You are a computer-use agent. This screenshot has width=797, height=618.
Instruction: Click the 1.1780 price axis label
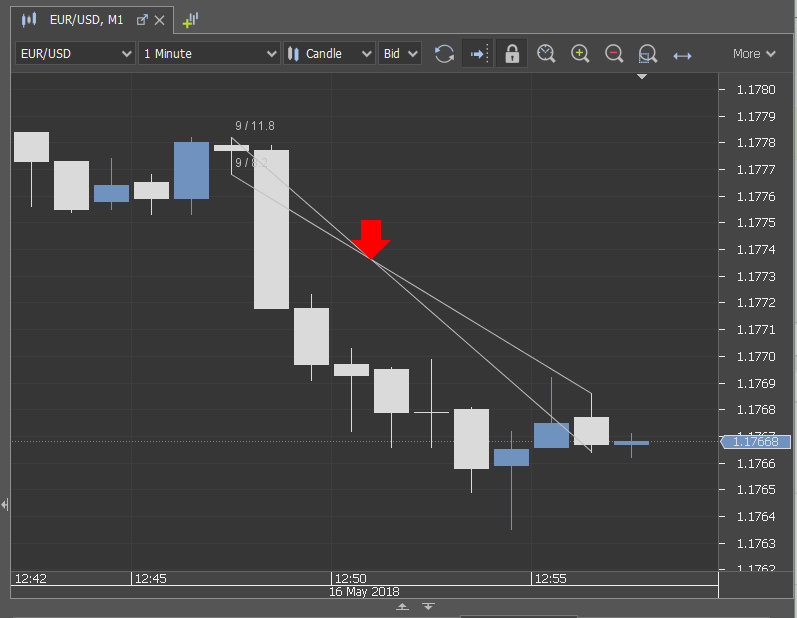(756, 89)
